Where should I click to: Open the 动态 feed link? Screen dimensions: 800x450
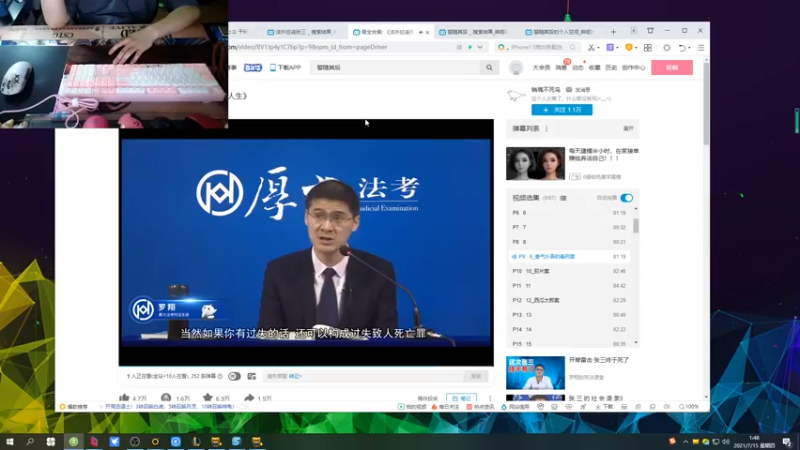pyautogui.click(x=578, y=67)
